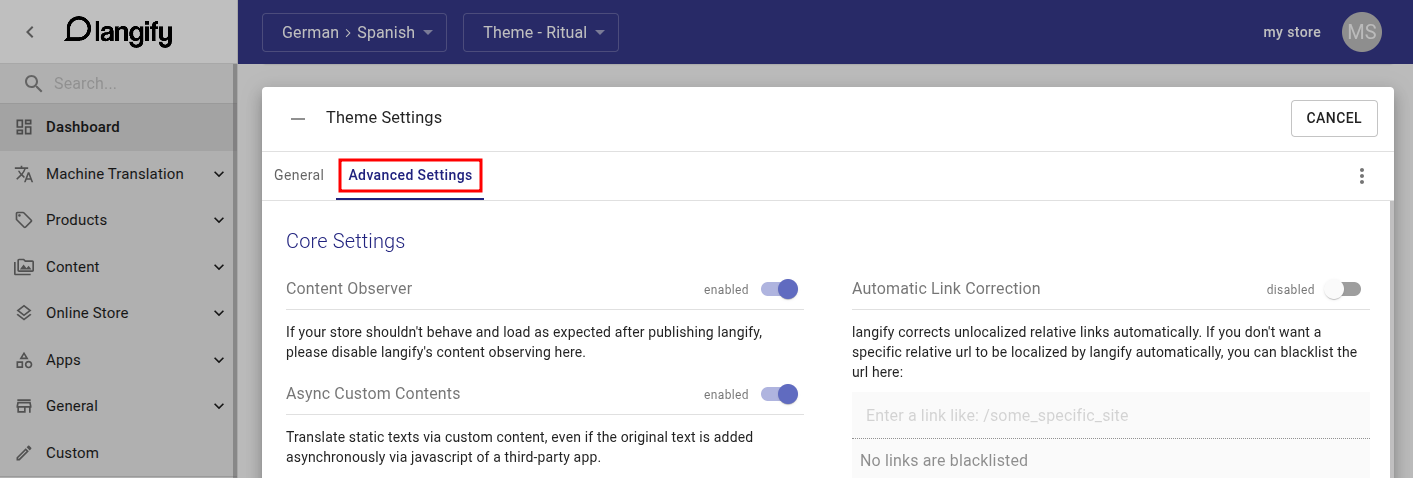Click the search magnifier icon
This screenshot has height=478, width=1413.
33,83
